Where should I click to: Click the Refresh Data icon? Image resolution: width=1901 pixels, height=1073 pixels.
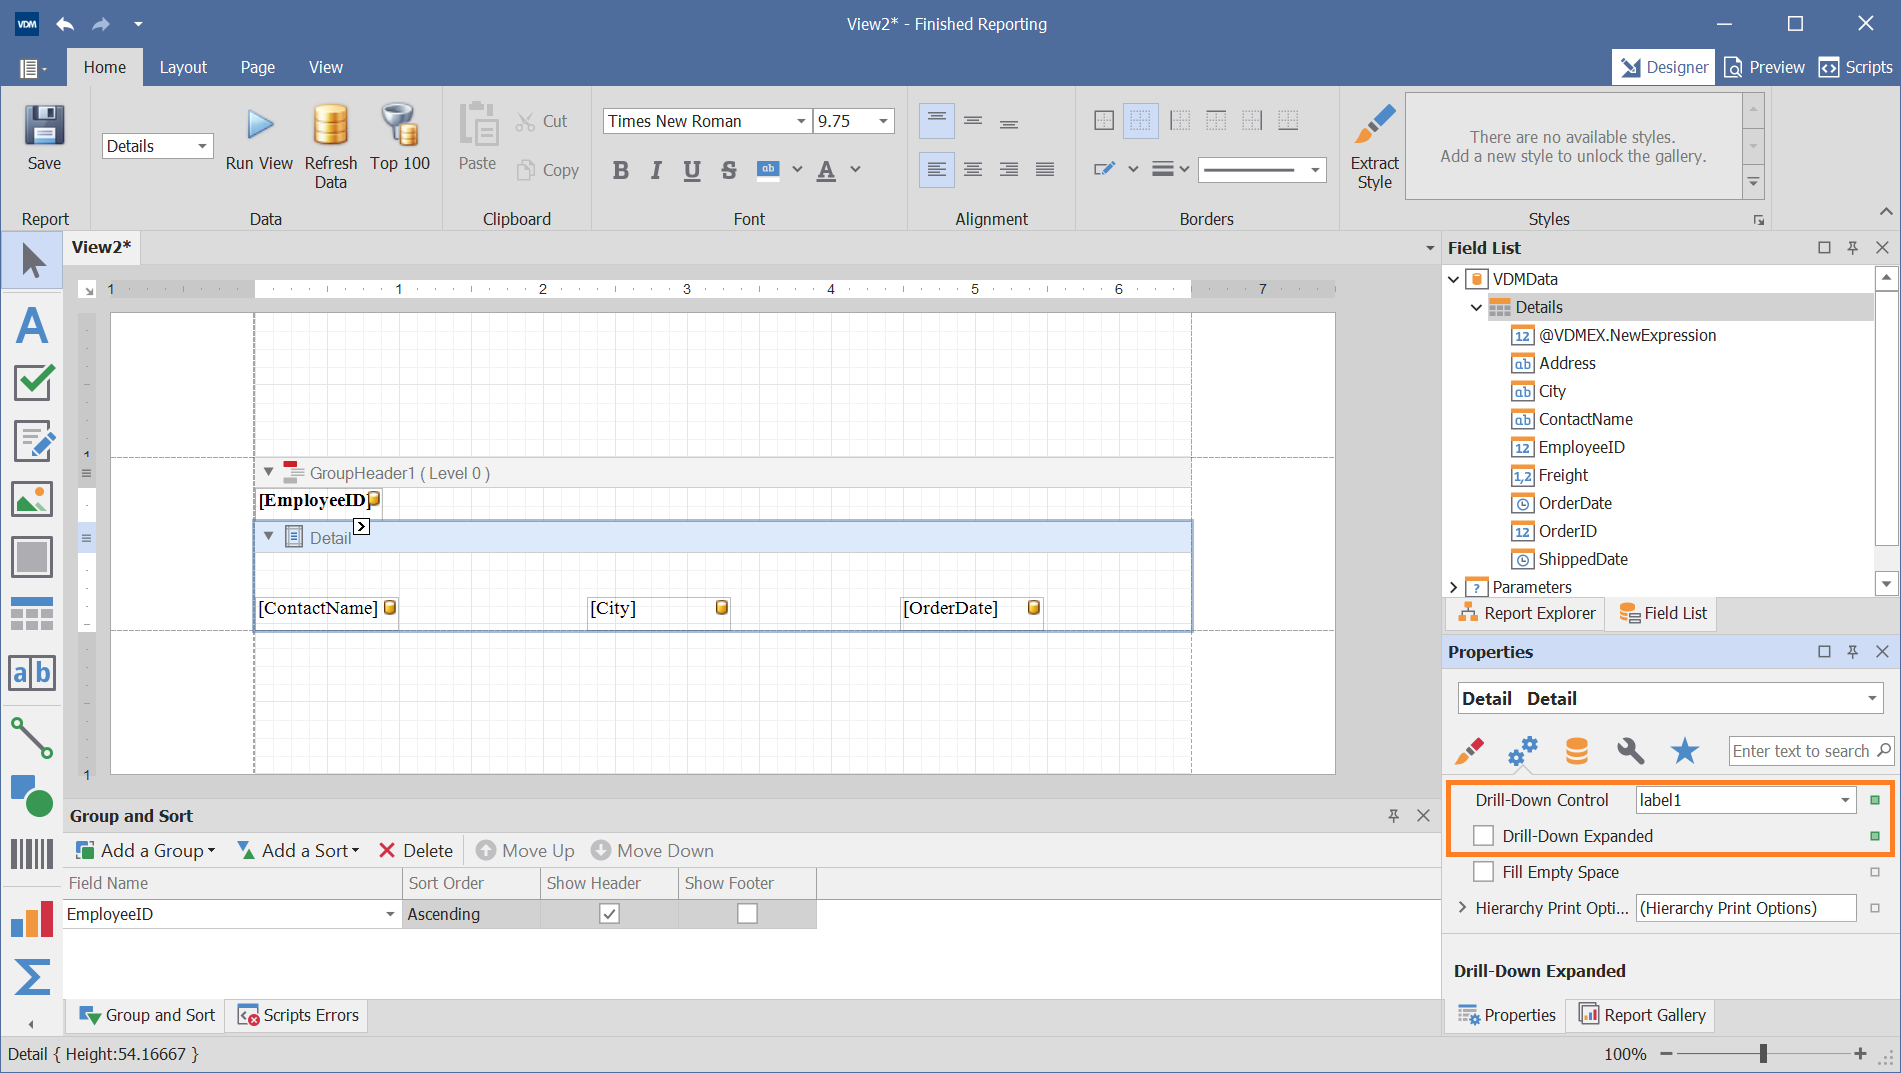(331, 125)
